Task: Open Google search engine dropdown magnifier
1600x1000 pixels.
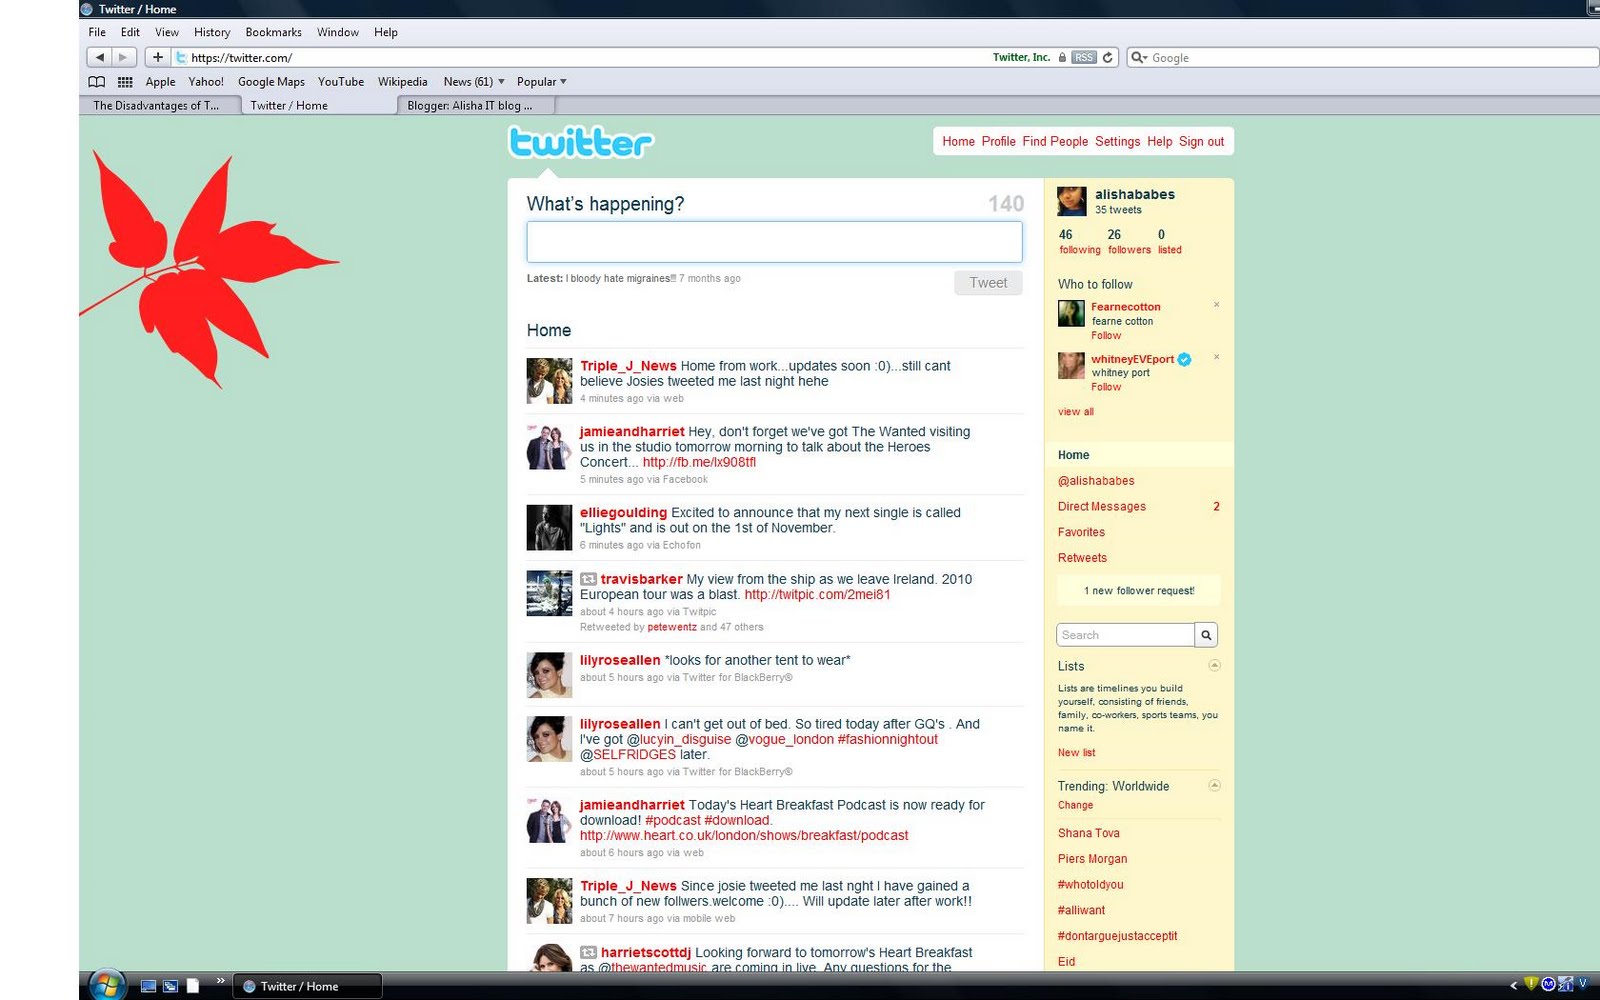Action: click(1138, 58)
